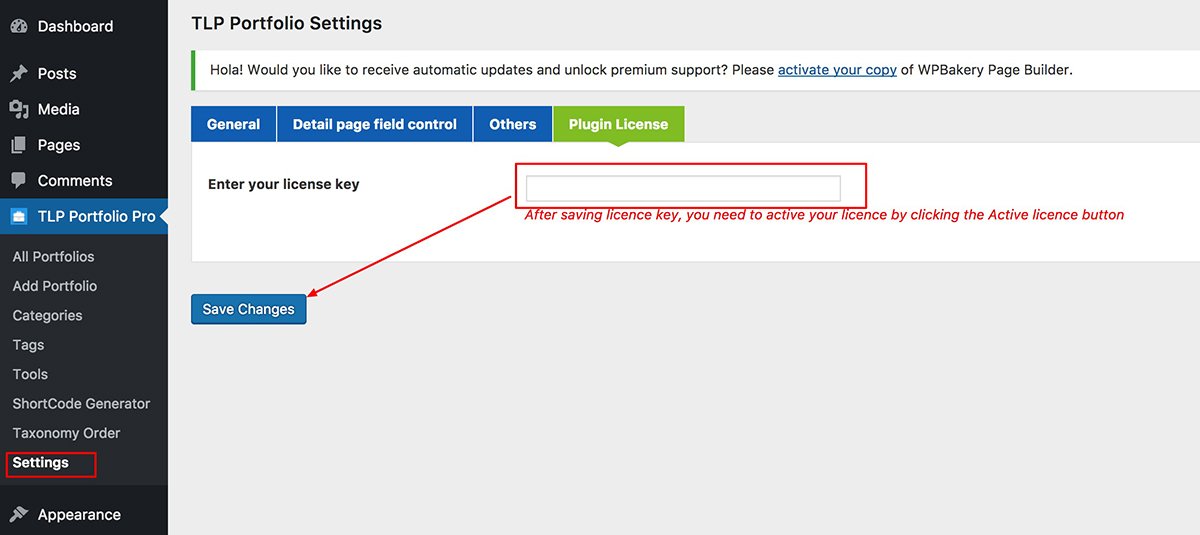Click the Media icon in sidebar
This screenshot has height=535, width=1200.
click(18, 109)
